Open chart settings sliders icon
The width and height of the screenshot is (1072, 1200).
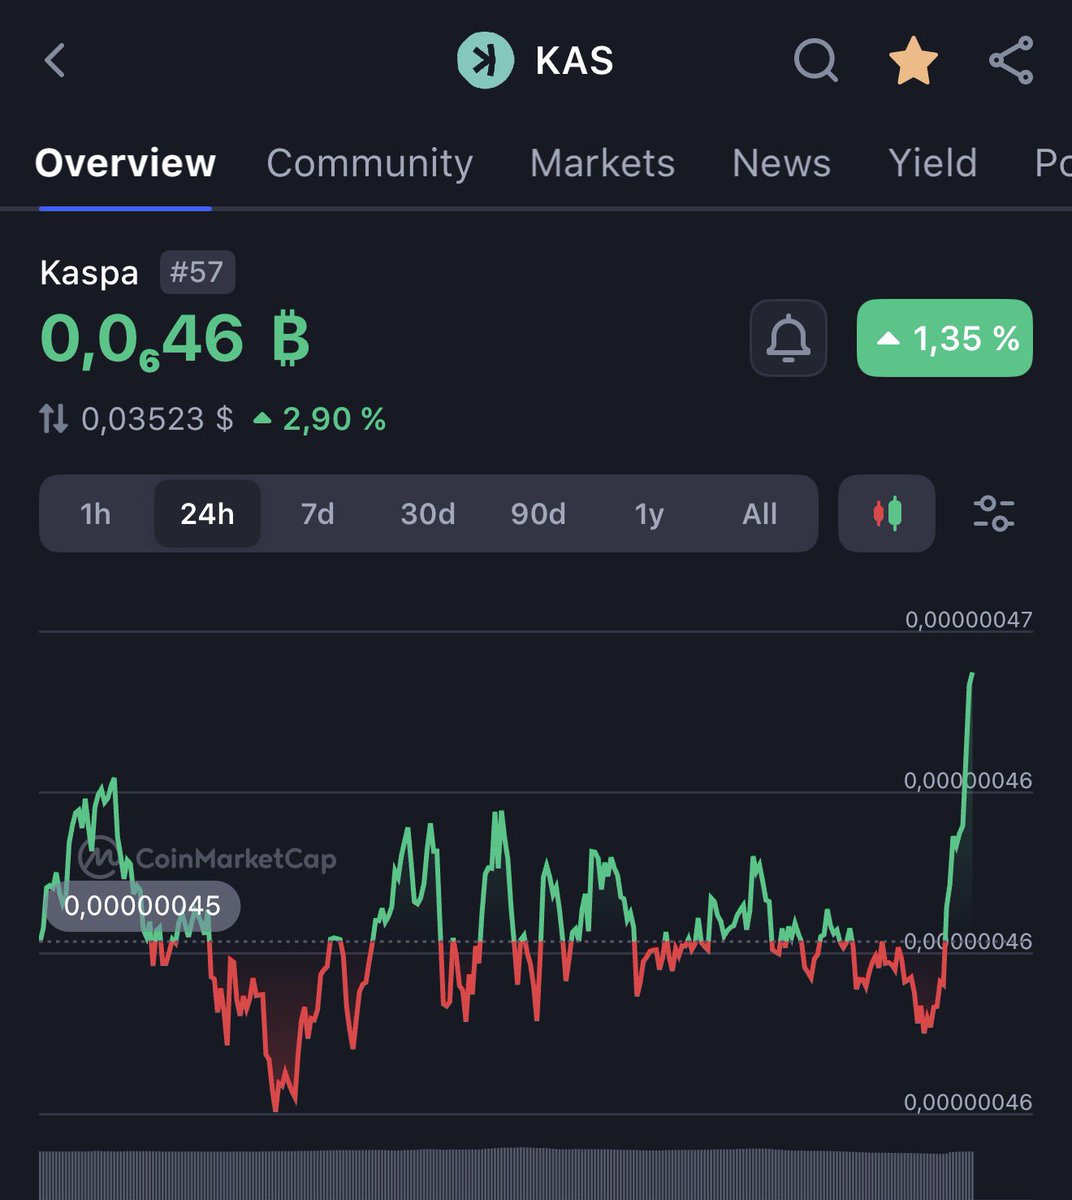tap(994, 514)
